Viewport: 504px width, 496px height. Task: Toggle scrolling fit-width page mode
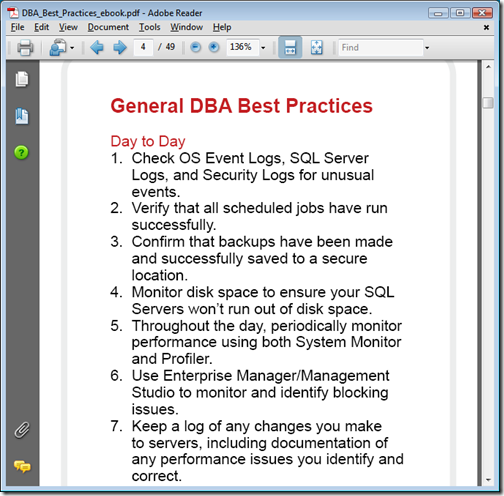[290, 47]
